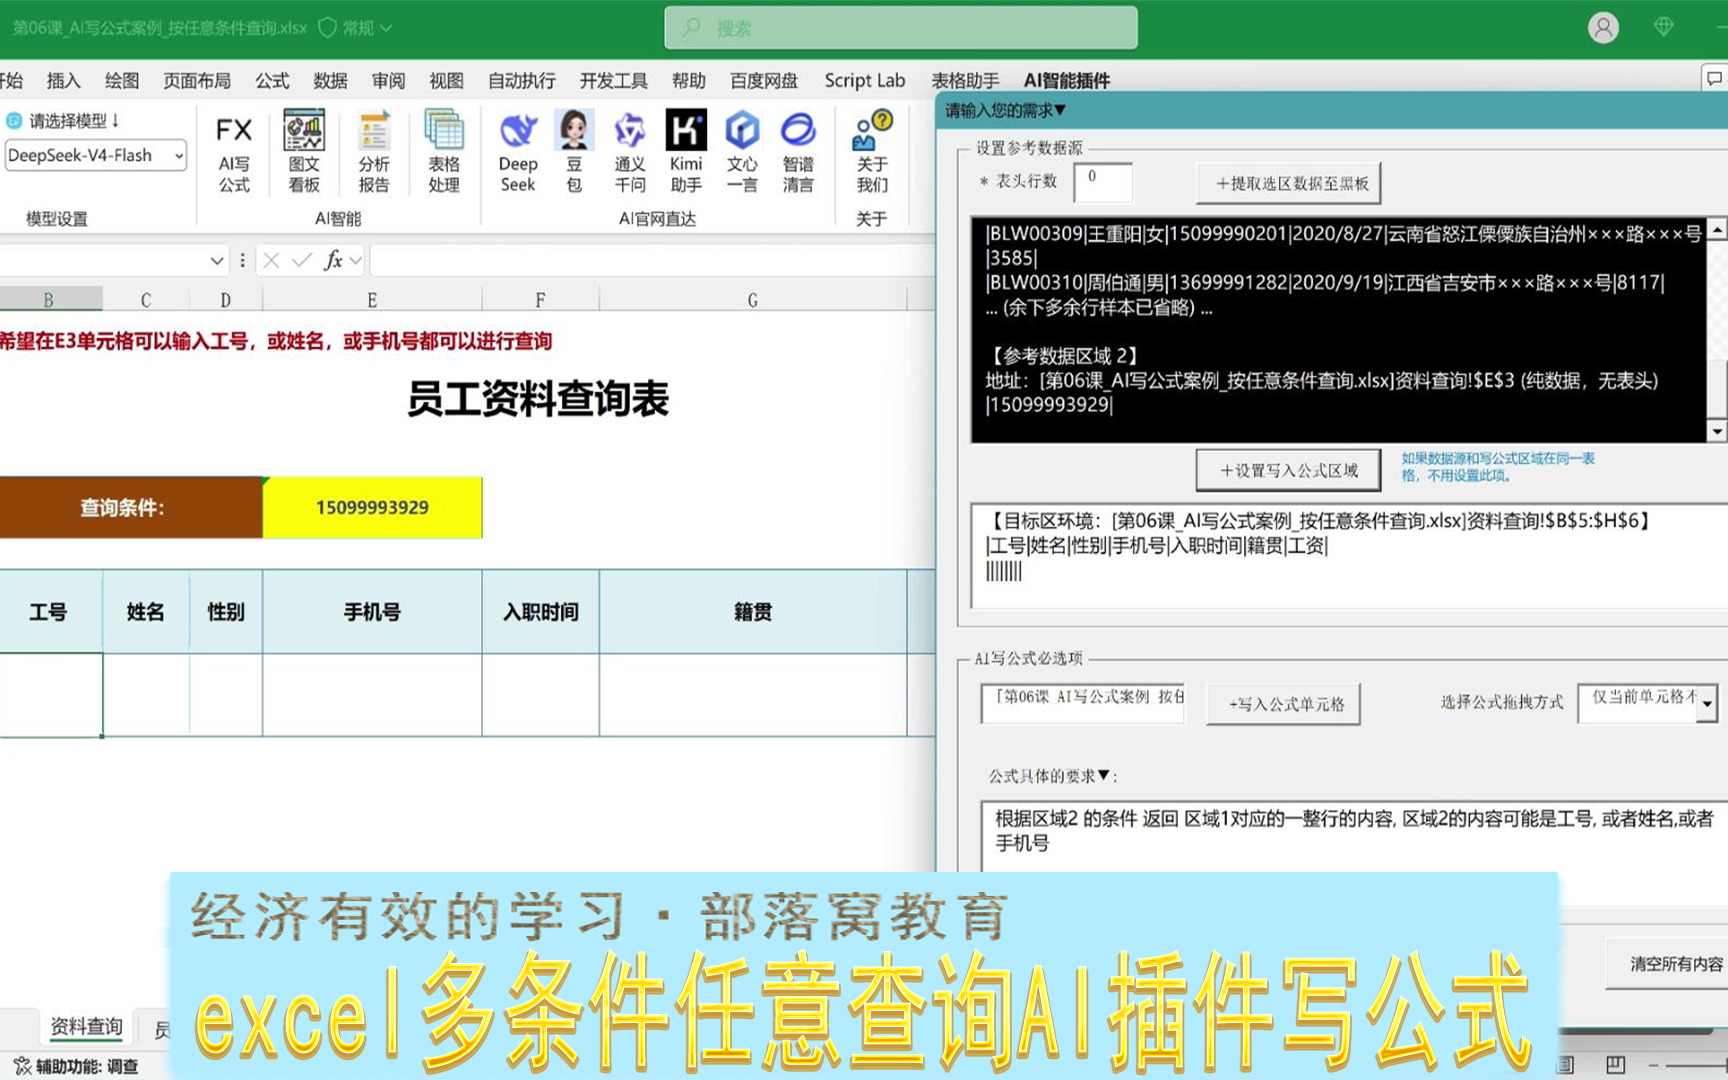Click the search box in title bar
1728x1080 pixels.
[901, 28]
